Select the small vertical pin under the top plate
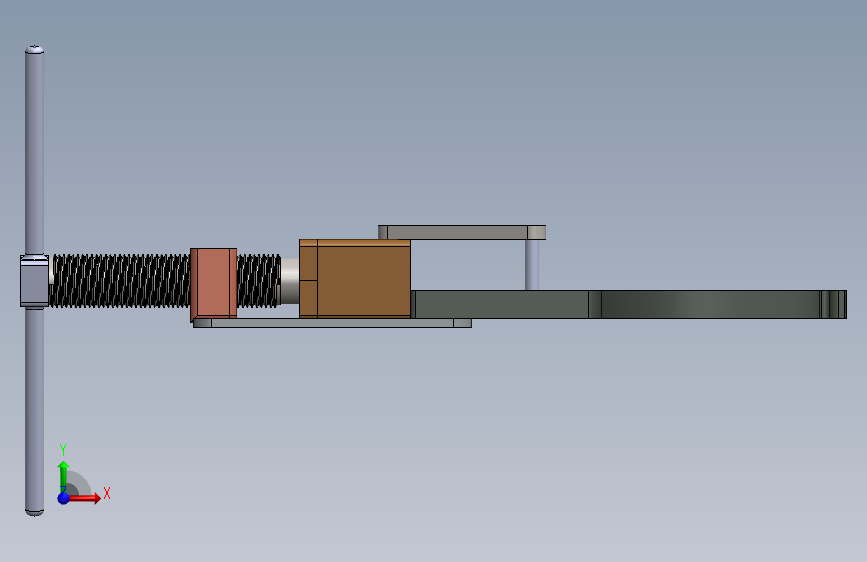Screen dimensions: 867x562 click(532, 265)
